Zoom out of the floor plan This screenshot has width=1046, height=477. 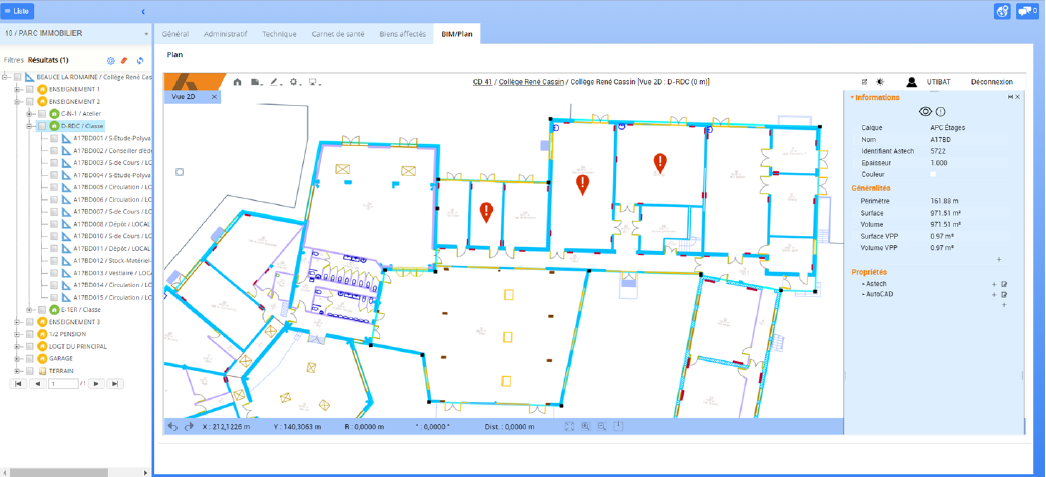point(602,426)
